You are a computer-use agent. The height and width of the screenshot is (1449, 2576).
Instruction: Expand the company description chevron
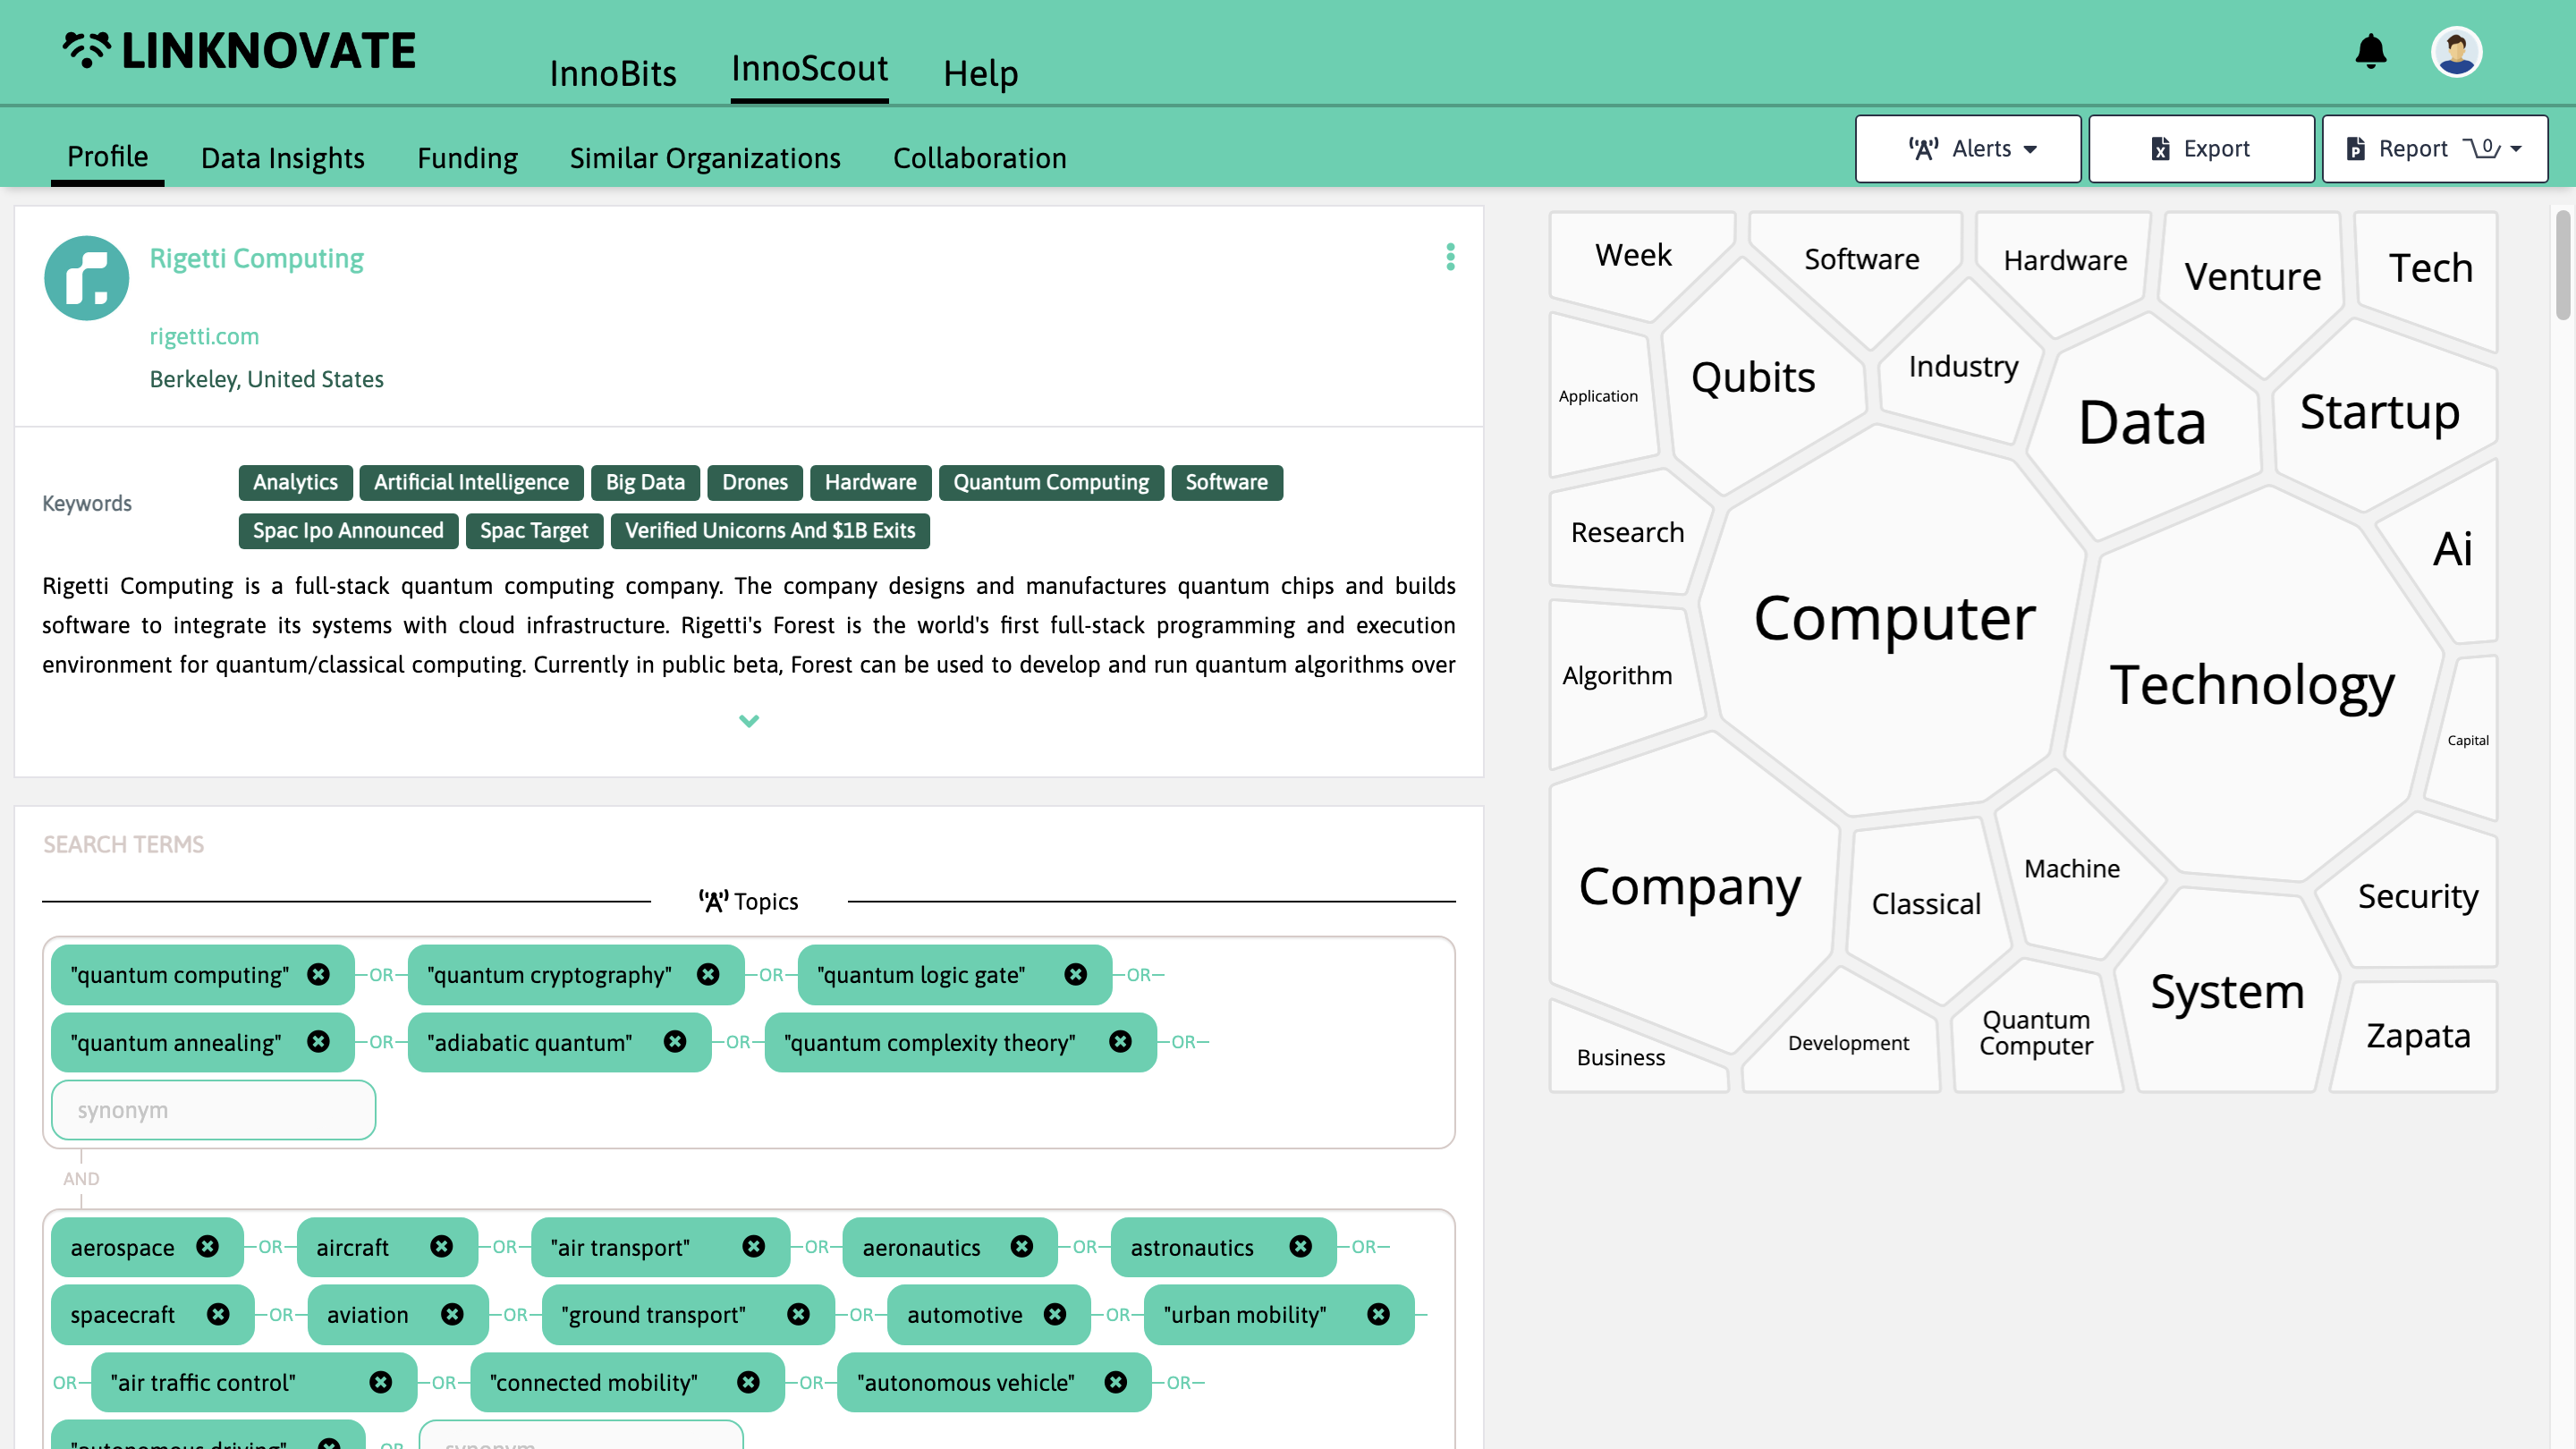(749, 721)
